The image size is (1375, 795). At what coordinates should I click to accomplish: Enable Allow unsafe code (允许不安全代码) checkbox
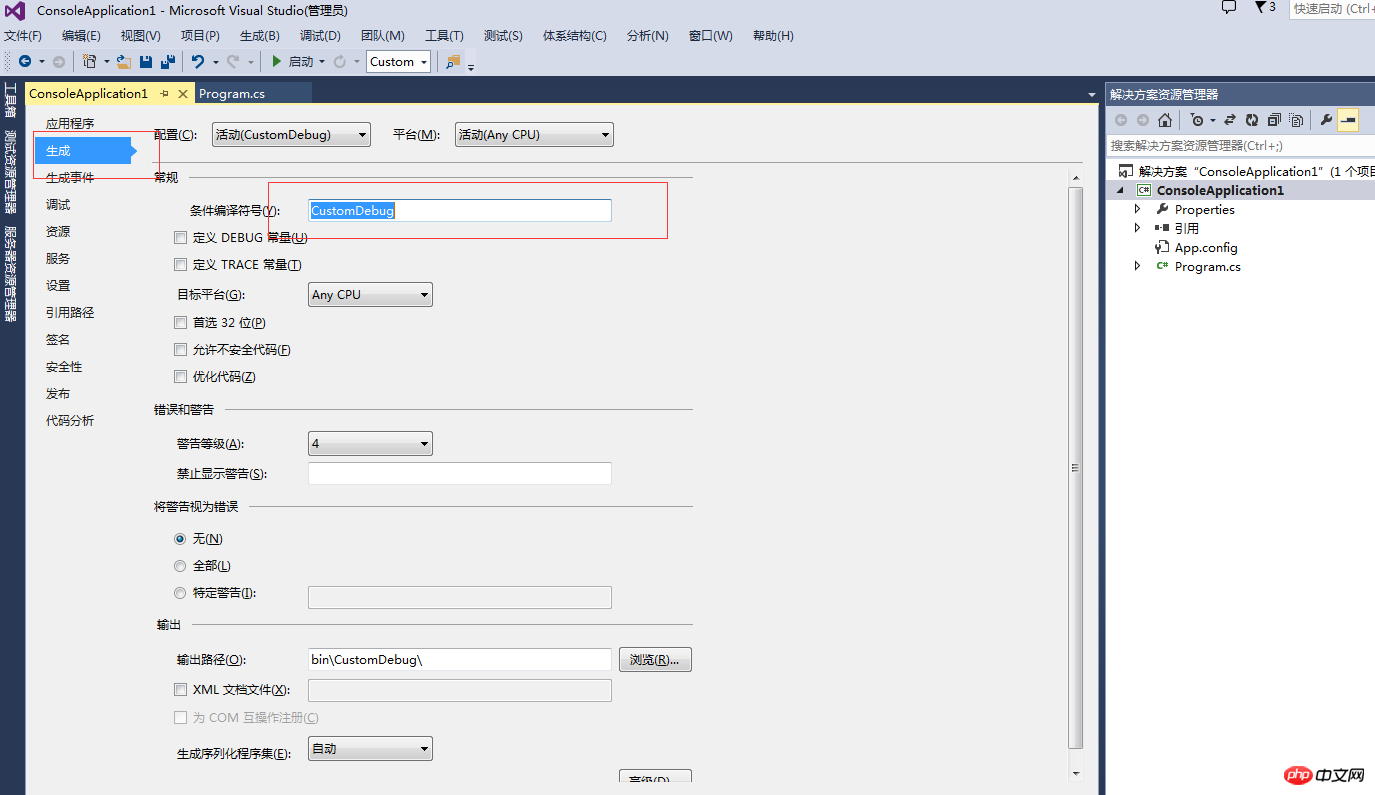coord(181,350)
